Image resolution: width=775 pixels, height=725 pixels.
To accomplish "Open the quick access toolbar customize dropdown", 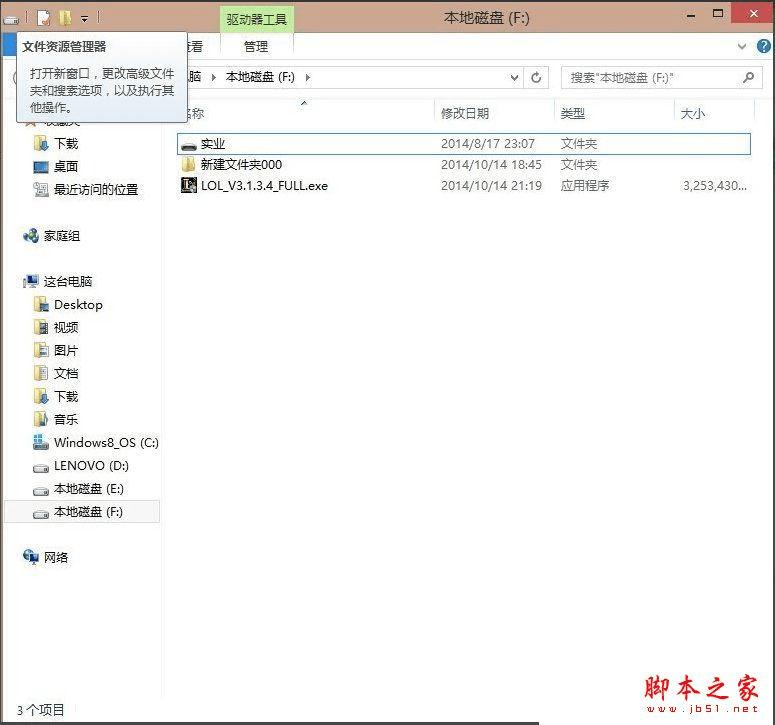I will pyautogui.click(x=85, y=19).
